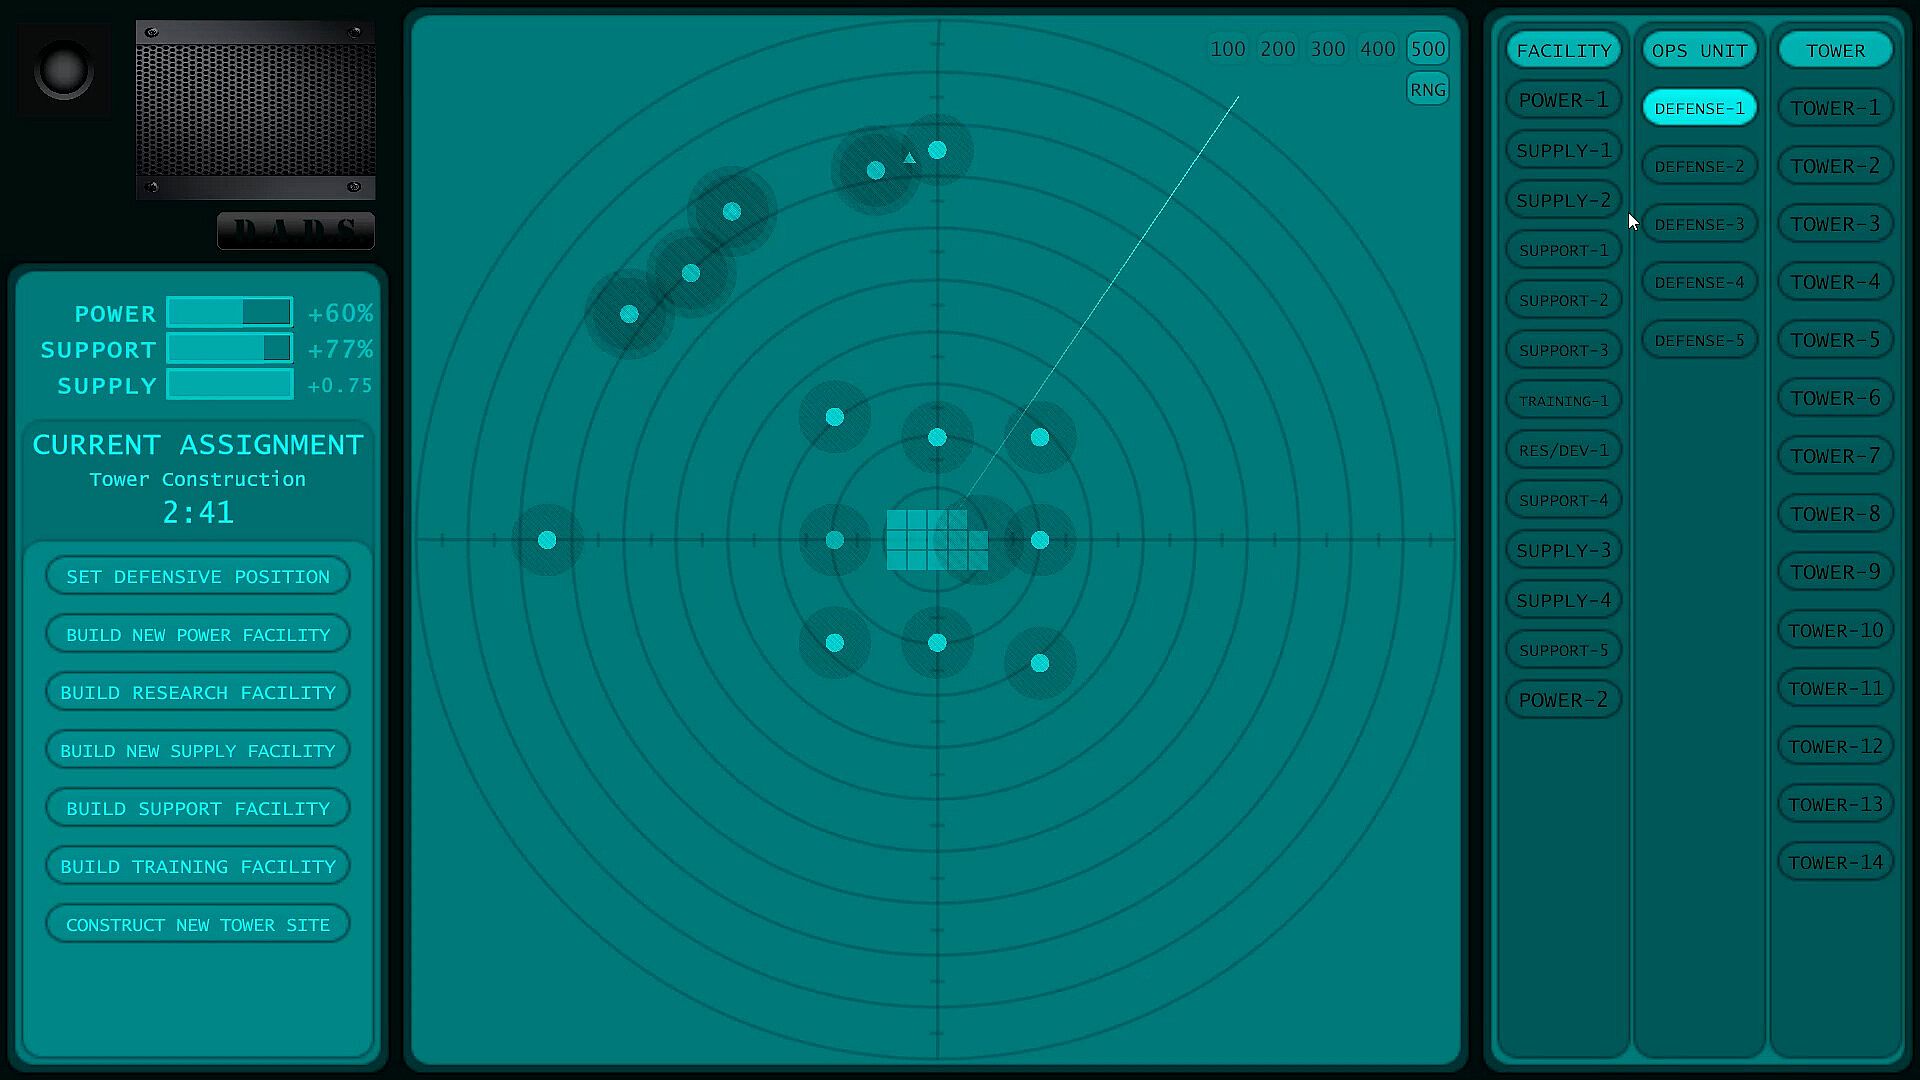This screenshot has width=1920, height=1080.
Task: Set radar range to 100
Action: (x=1227, y=49)
